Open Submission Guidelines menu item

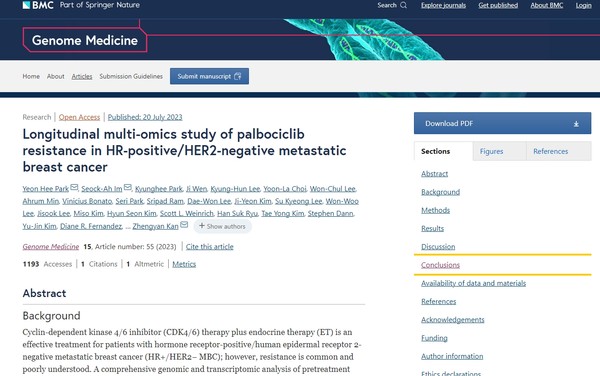[x=131, y=77]
